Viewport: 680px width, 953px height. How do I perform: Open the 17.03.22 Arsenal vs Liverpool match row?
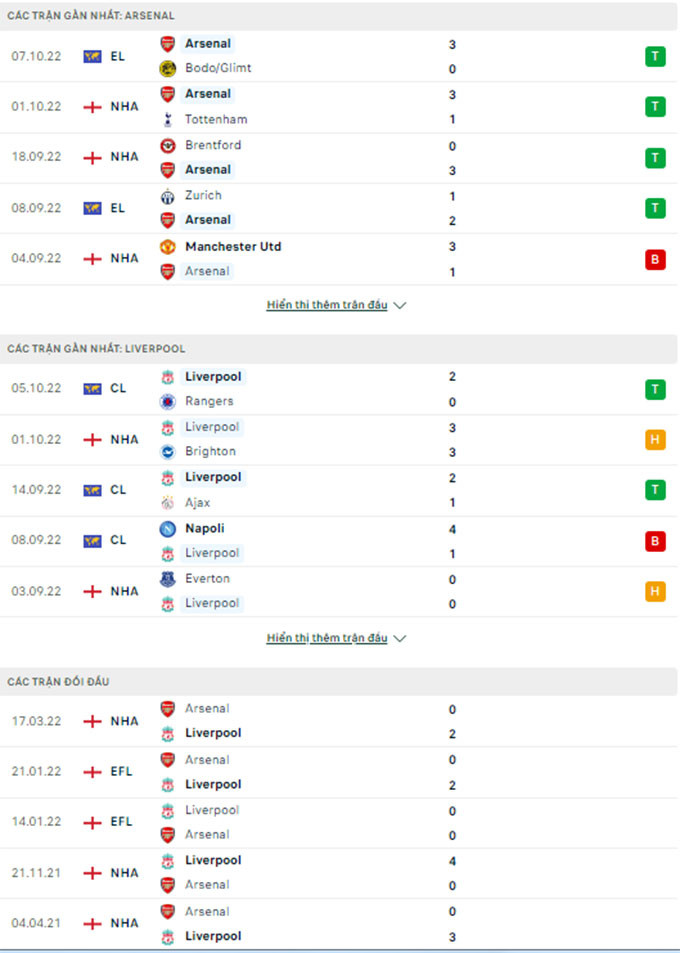point(339,721)
